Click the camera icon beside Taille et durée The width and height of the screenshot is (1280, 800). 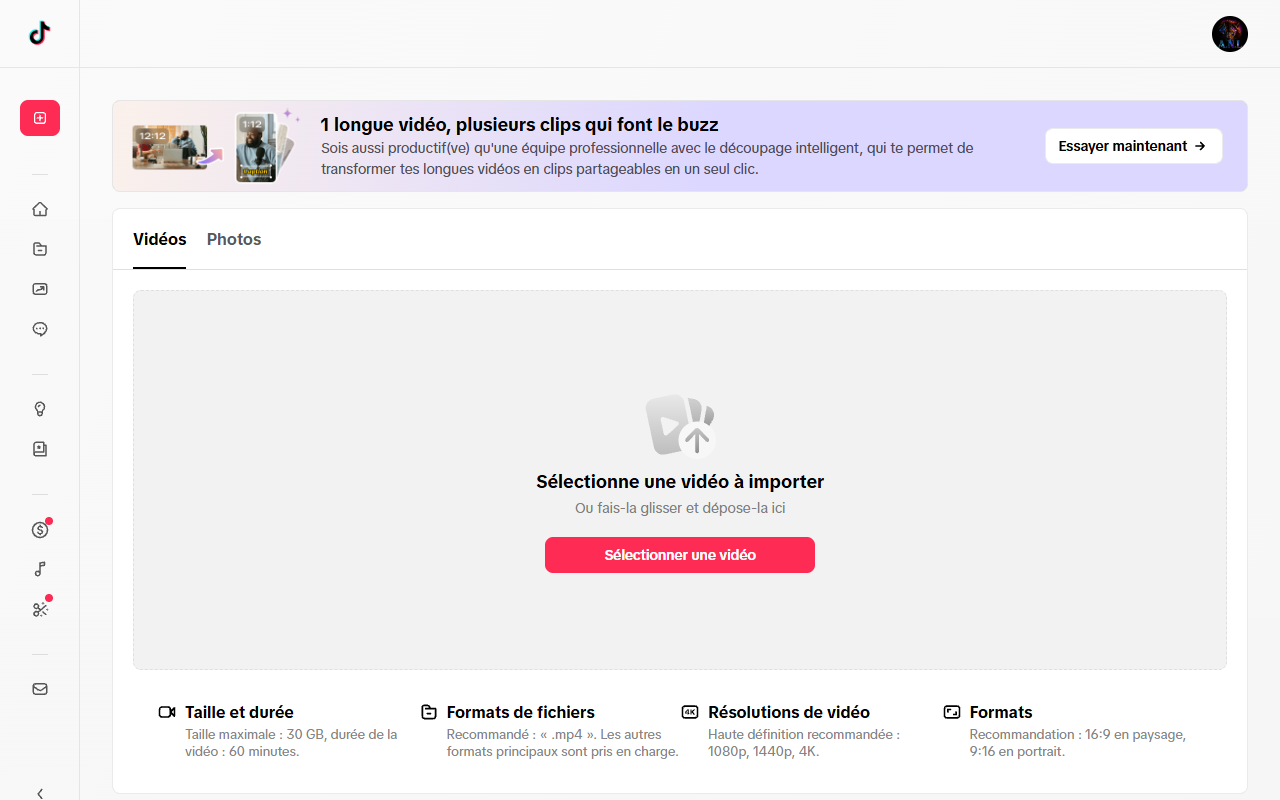point(167,712)
